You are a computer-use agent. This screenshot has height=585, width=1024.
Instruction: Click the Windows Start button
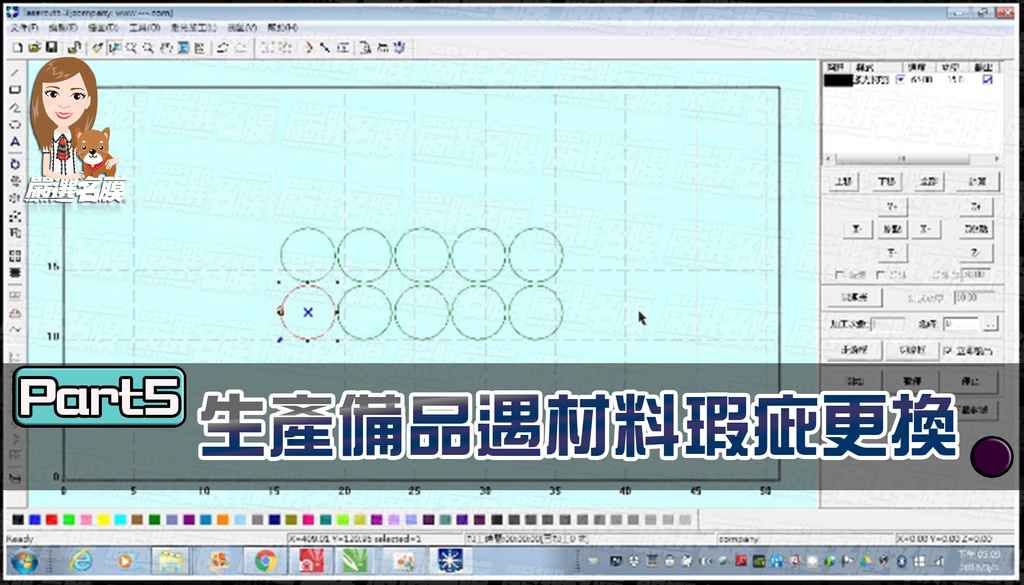point(24,561)
